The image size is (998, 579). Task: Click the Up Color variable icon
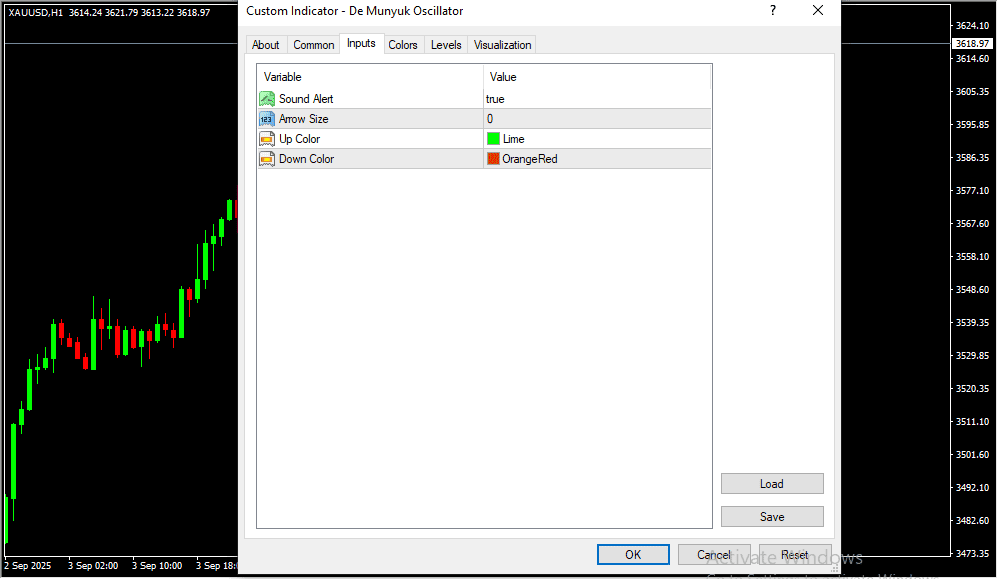point(267,139)
